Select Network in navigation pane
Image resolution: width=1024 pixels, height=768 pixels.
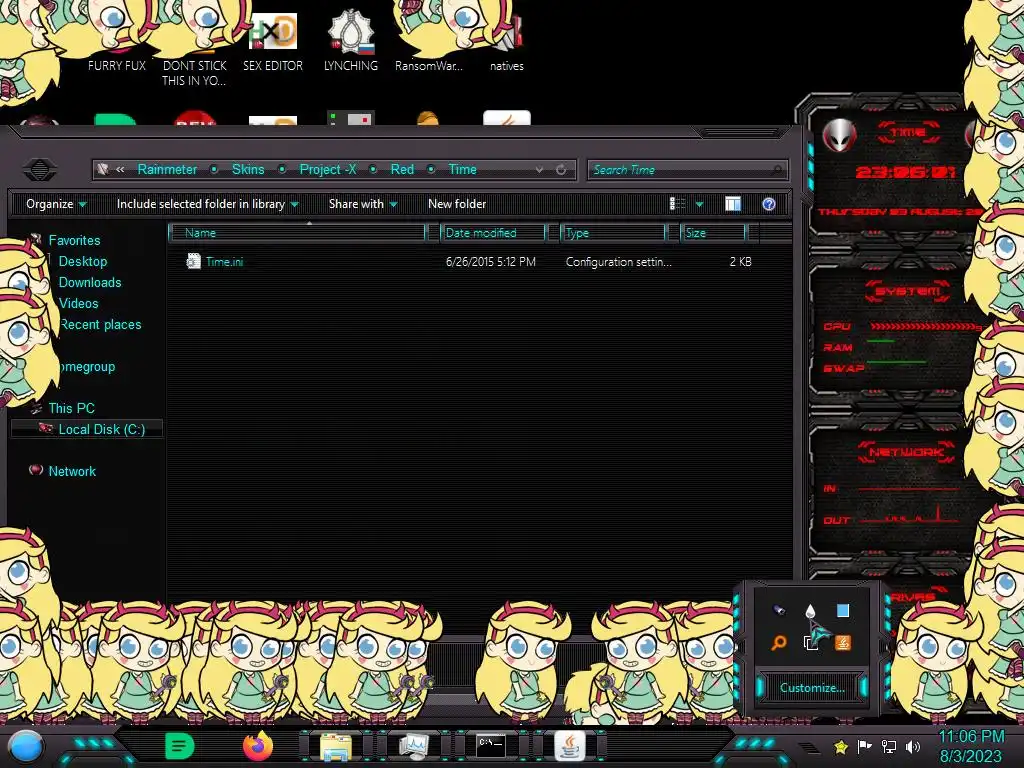[72, 471]
